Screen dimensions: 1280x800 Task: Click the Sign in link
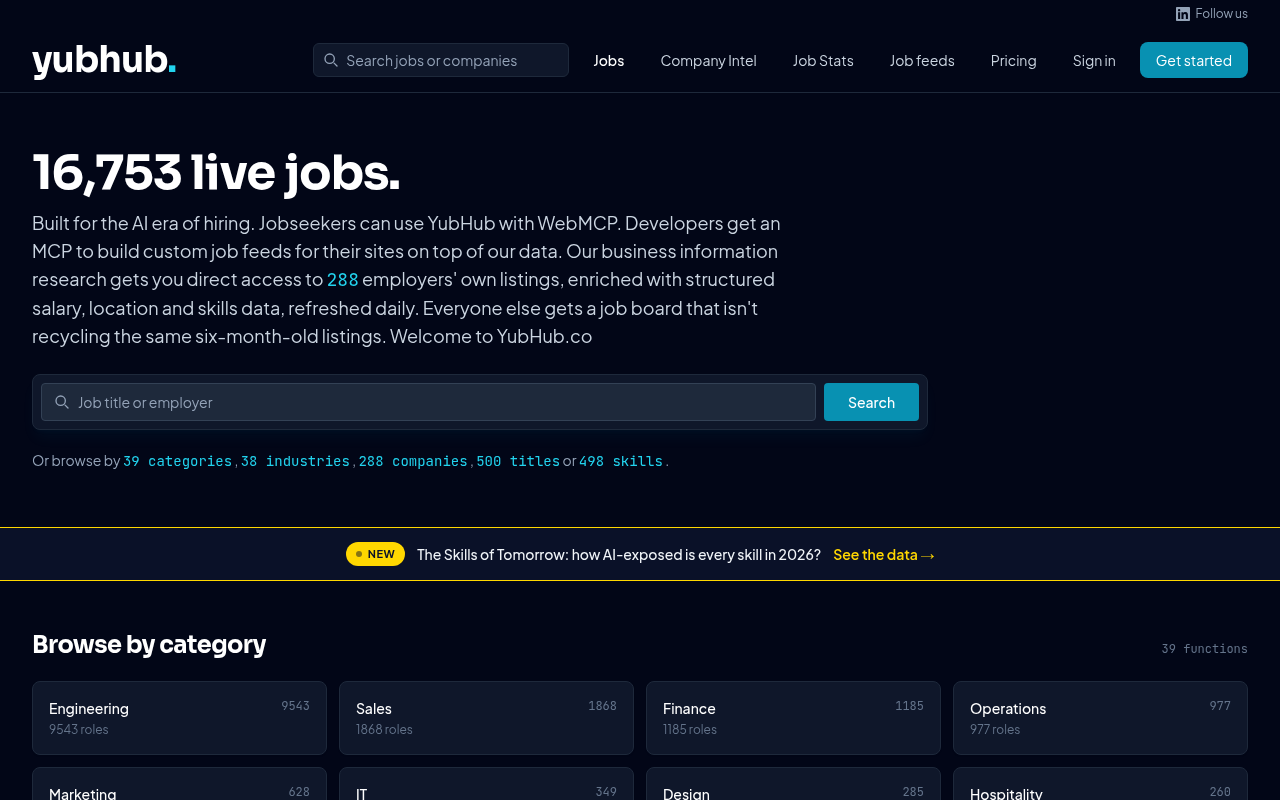[x=1094, y=60]
